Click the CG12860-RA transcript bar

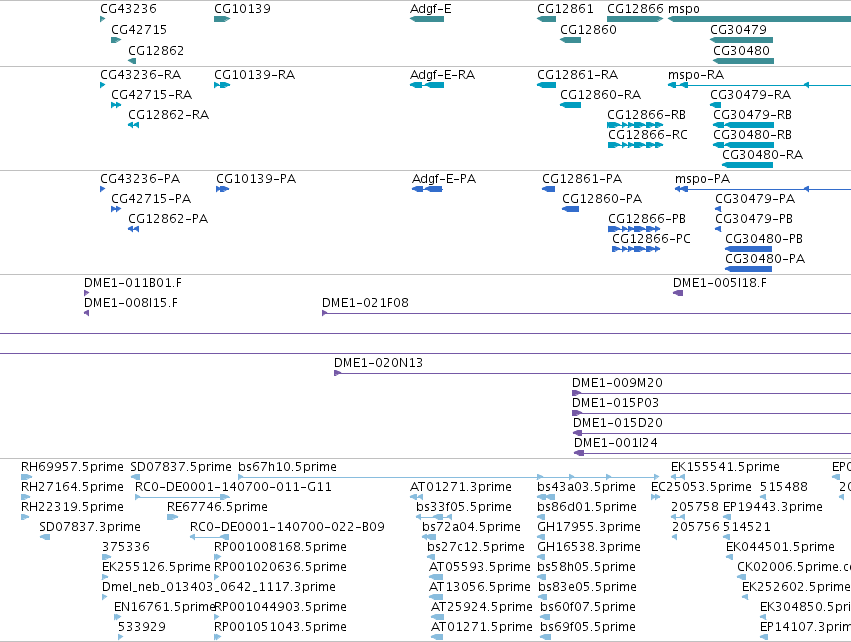570,105
